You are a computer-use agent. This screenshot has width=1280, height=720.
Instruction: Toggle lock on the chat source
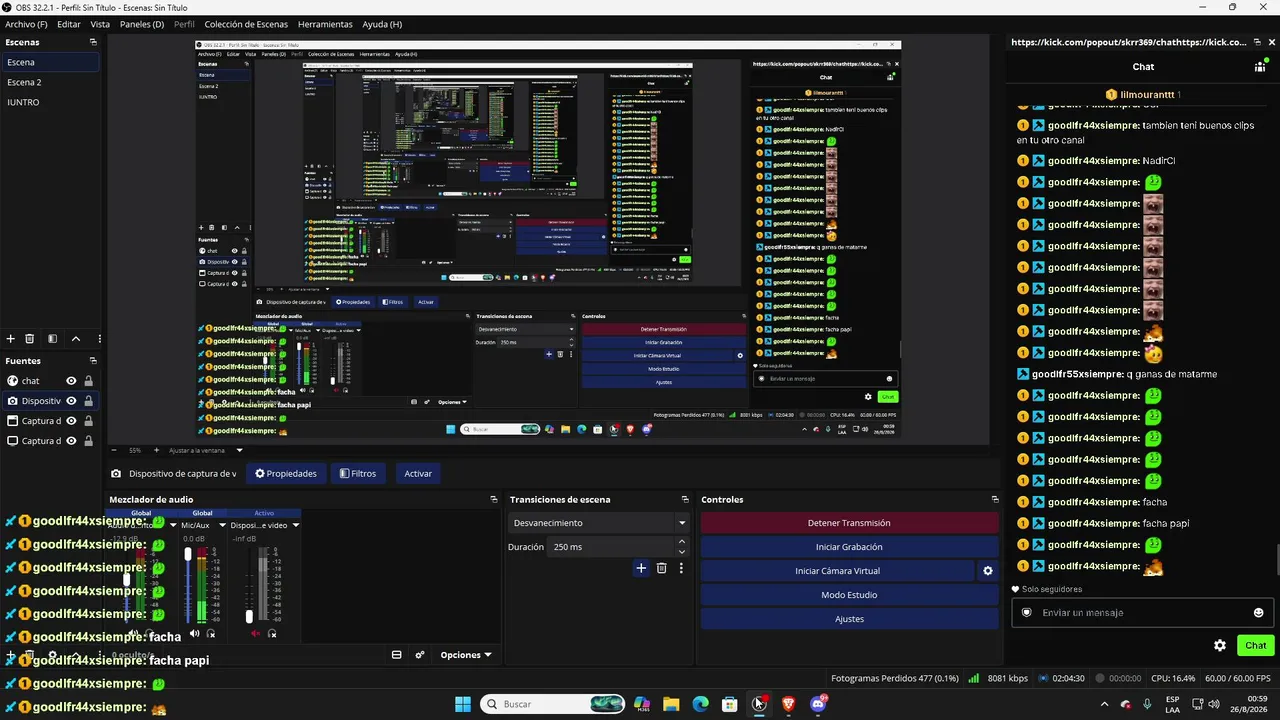tap(88, 381)
